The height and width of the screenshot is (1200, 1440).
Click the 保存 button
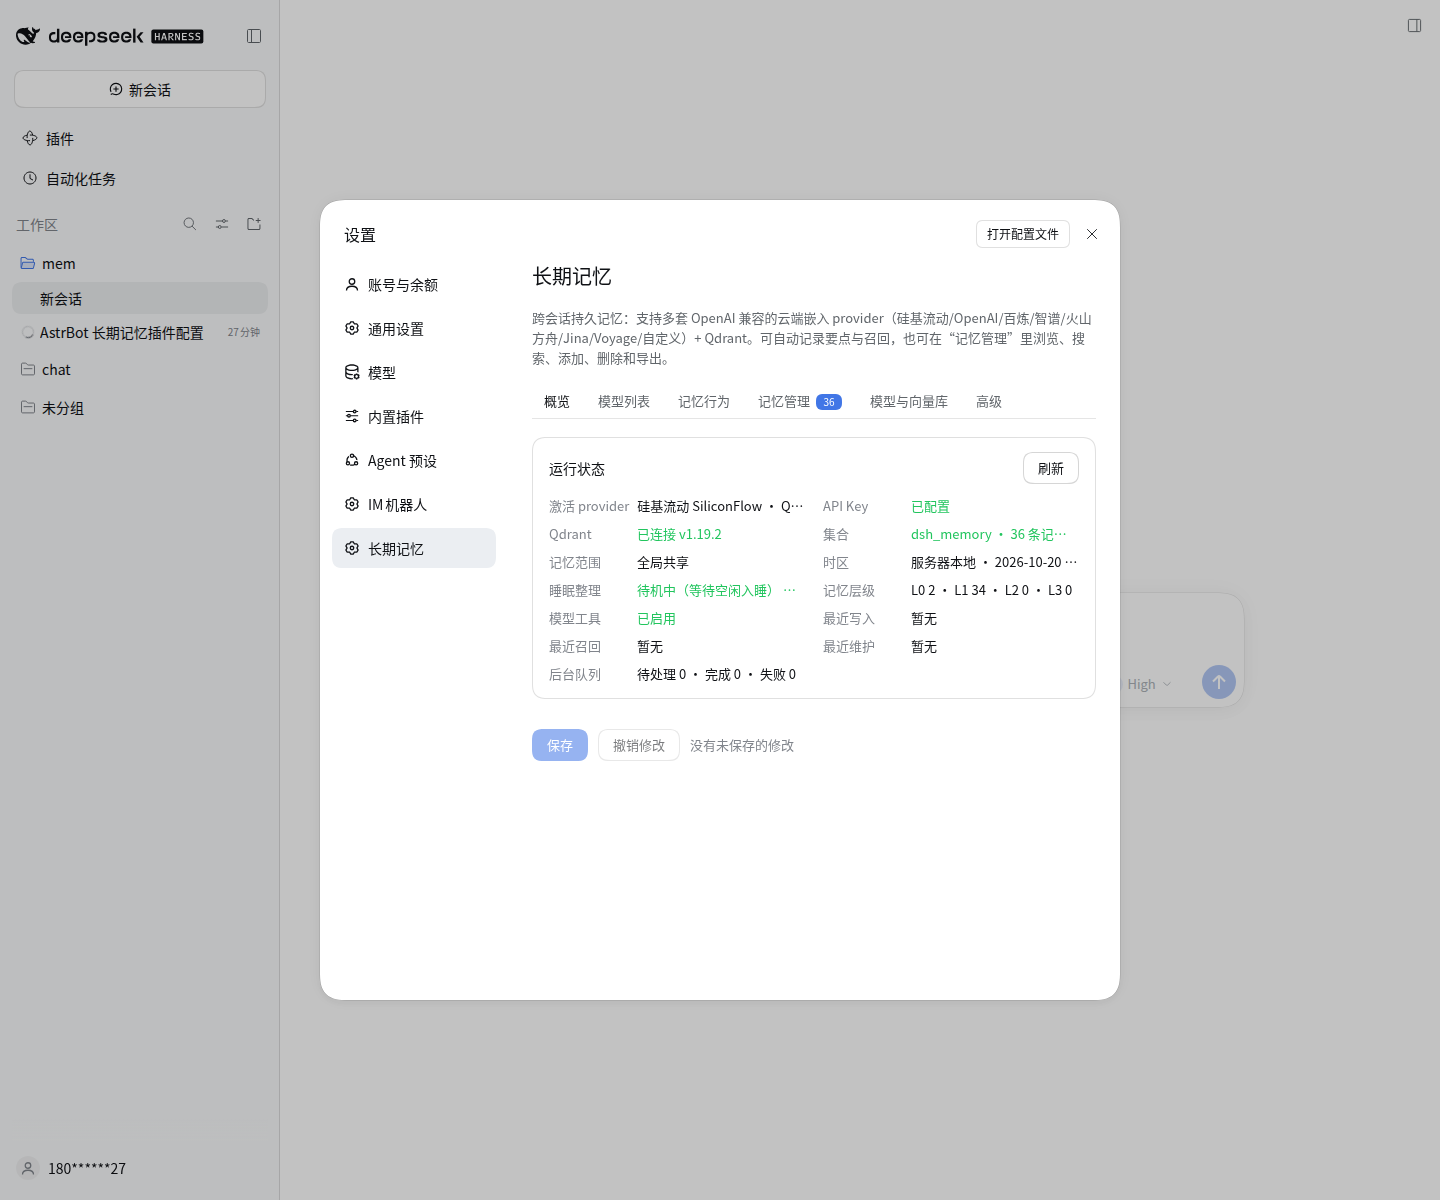click(x=560, y=745)
